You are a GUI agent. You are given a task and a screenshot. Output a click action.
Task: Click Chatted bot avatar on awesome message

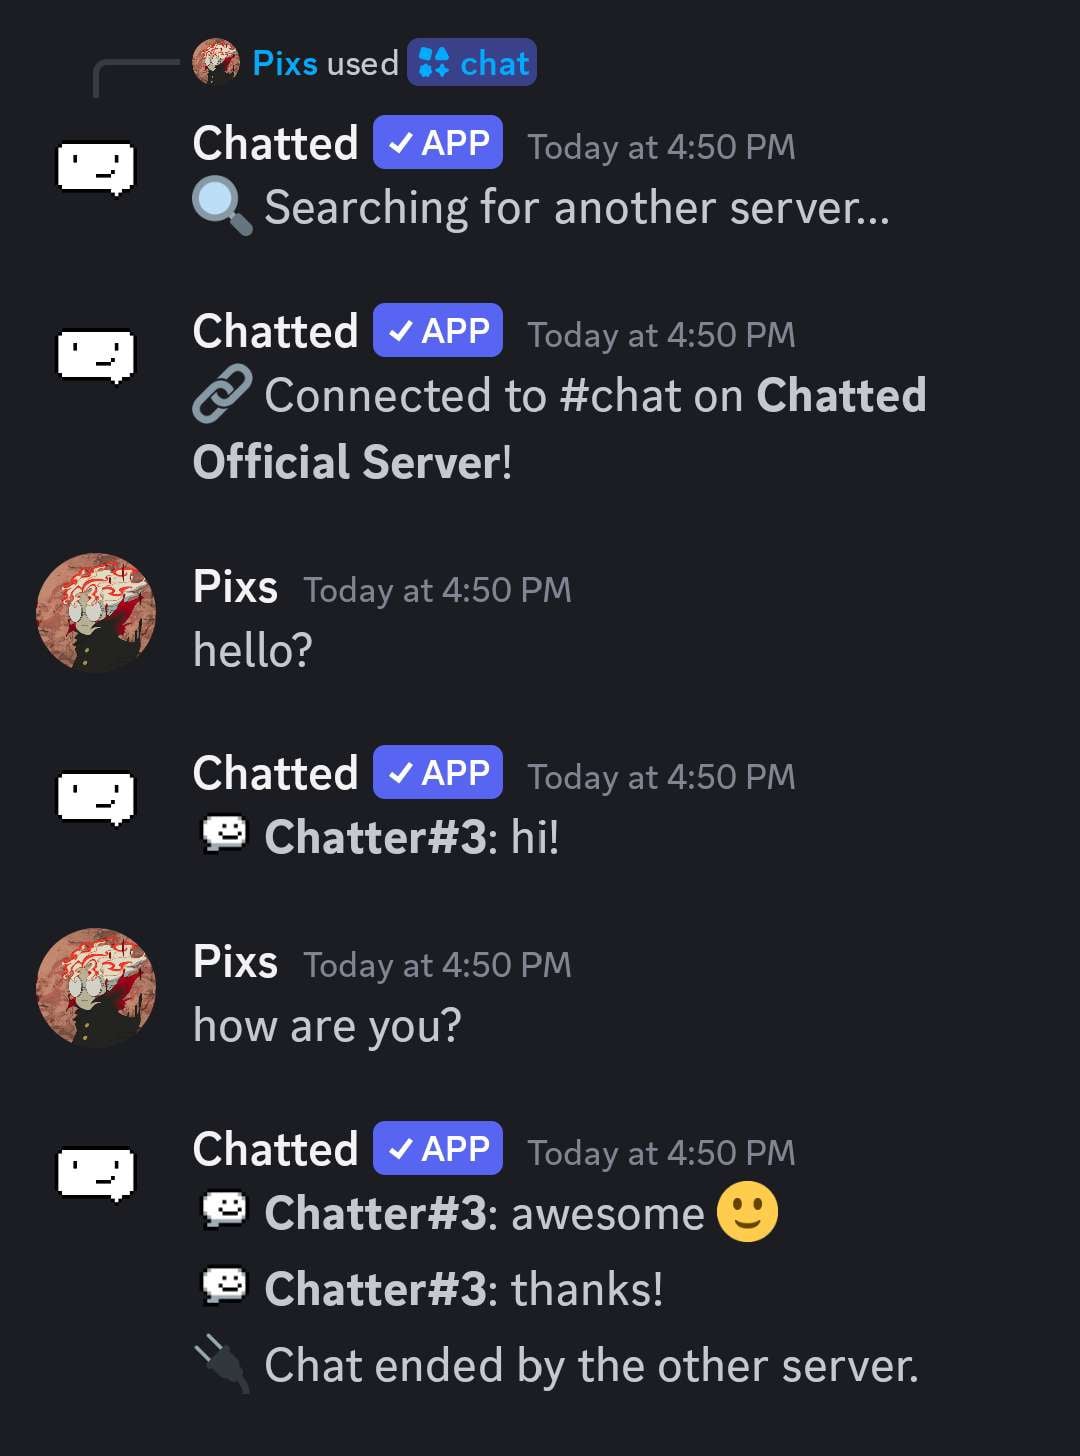(x=95, y=1174)
